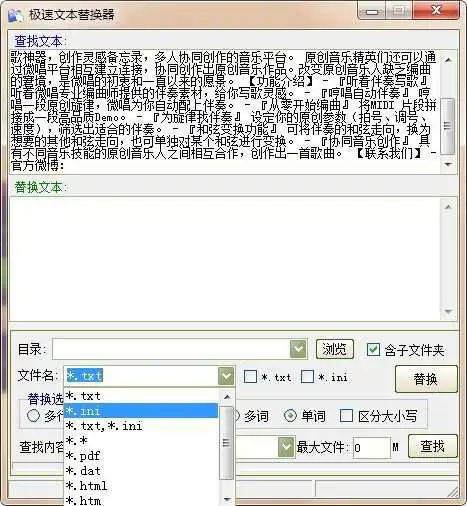Select *.htm from the dropdown list

point(141,500)
